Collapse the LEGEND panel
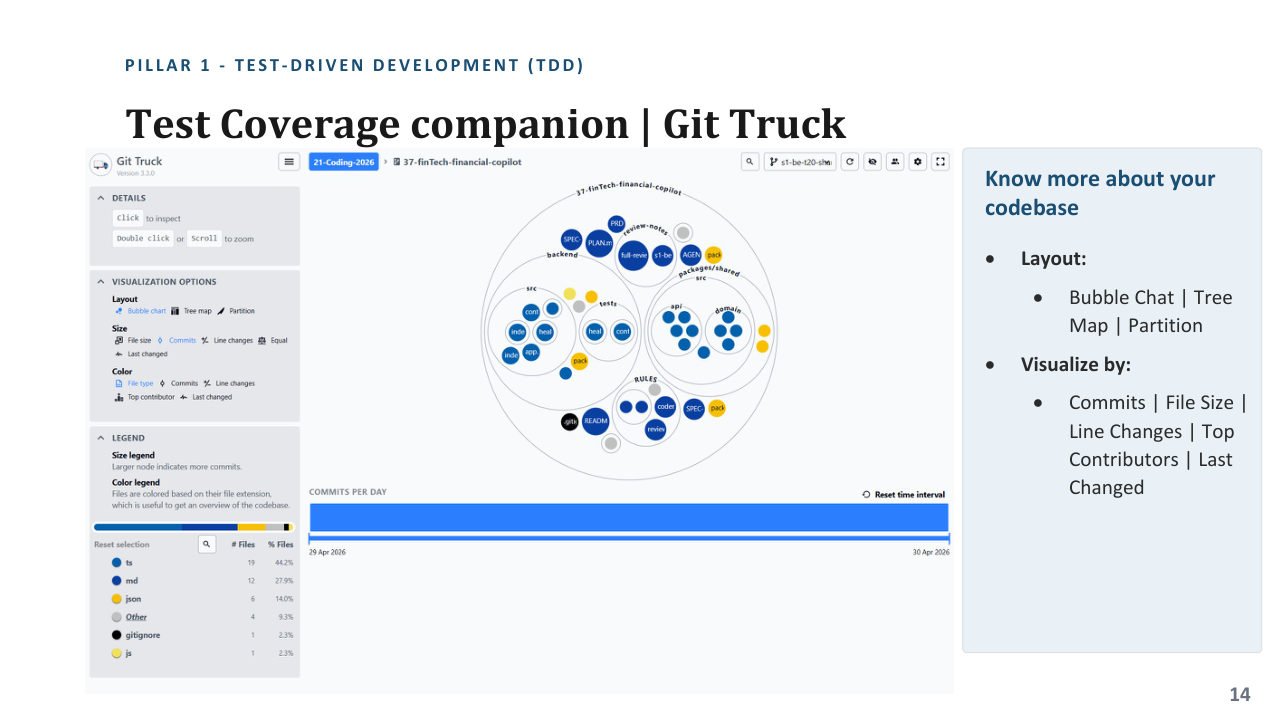The width and height of the screenshot is (1280, 720). pyautogui.click(x=101, y=438)
